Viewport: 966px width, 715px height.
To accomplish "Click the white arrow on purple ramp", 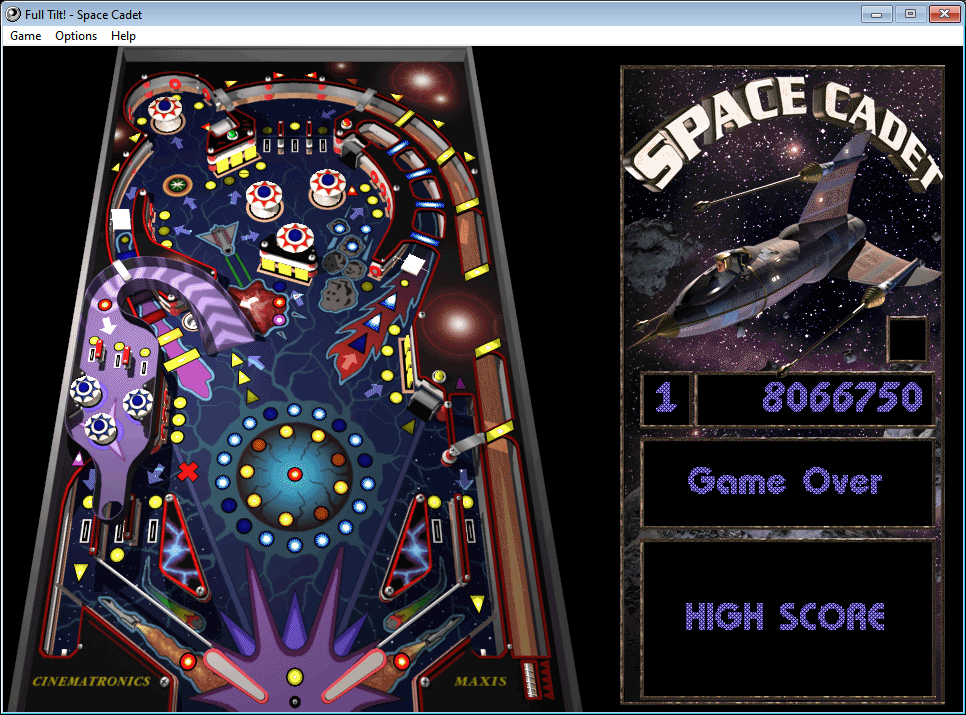I will click(x=108, y=324).
